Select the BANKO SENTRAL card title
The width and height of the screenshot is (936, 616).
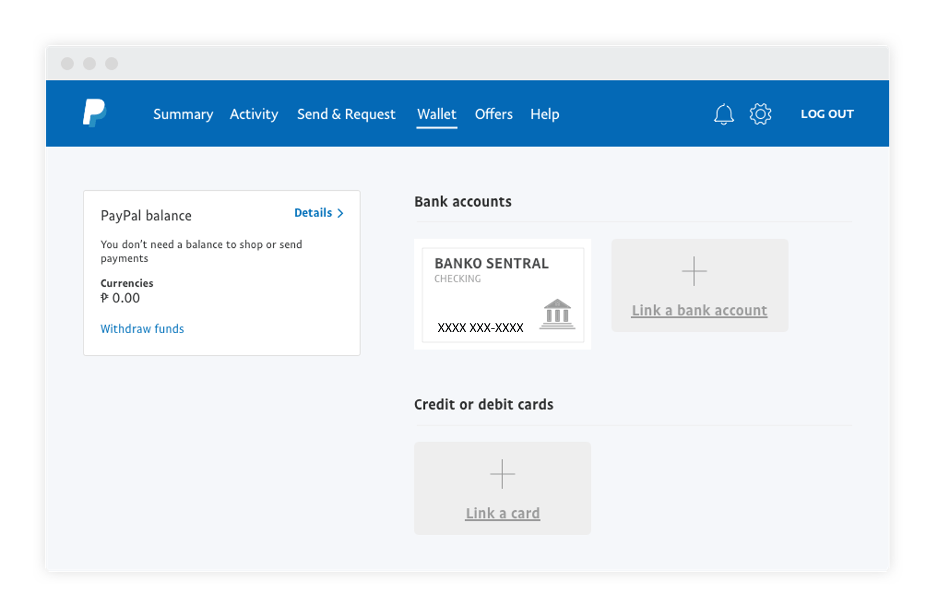(491, 264)
